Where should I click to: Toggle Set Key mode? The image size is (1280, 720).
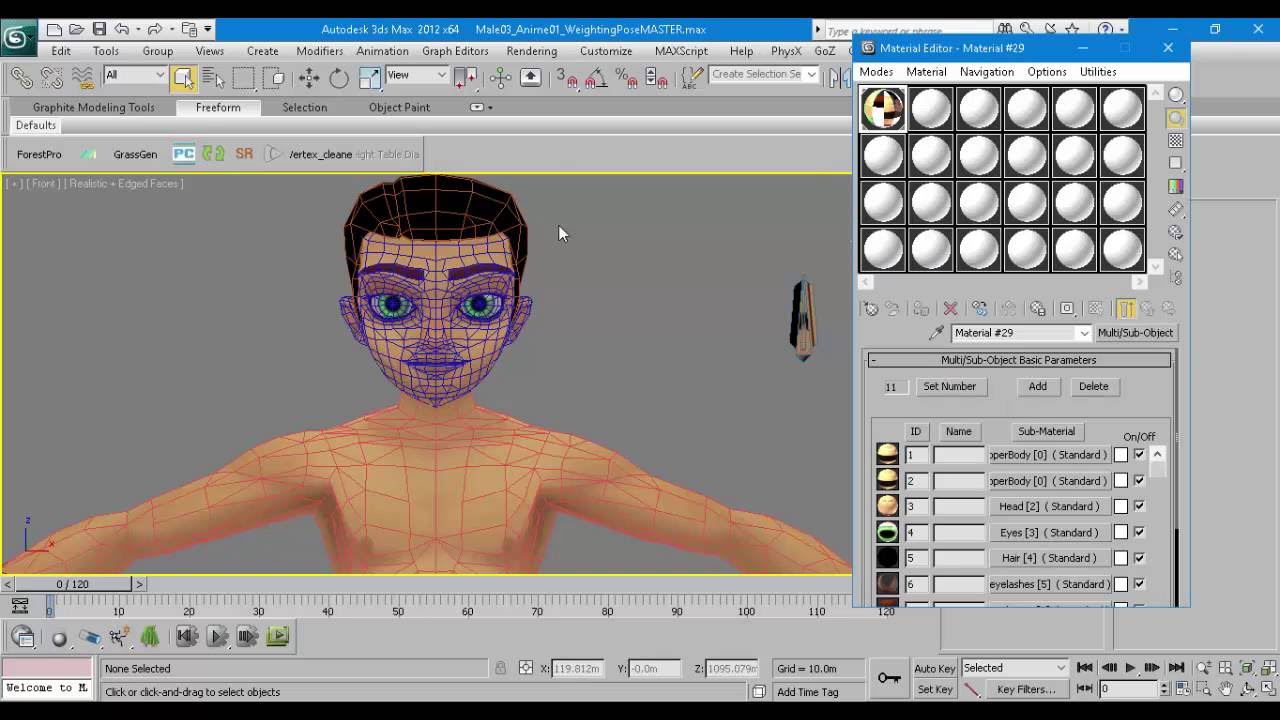934,689
